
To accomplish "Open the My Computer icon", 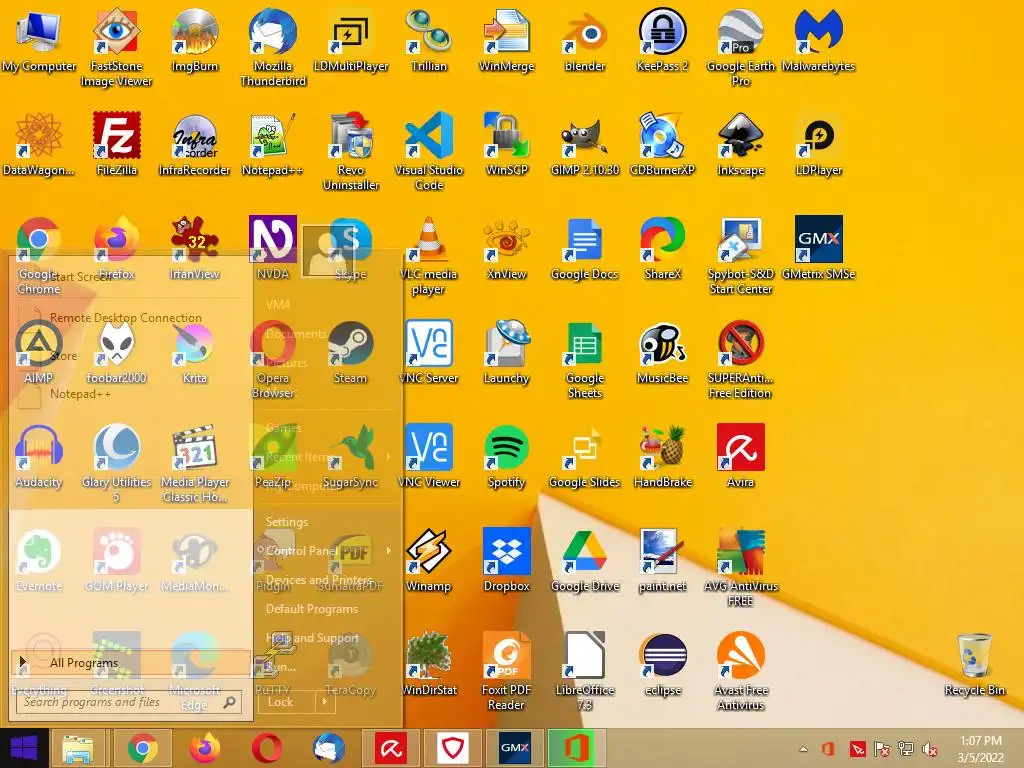I will click(x=39, y=40).
